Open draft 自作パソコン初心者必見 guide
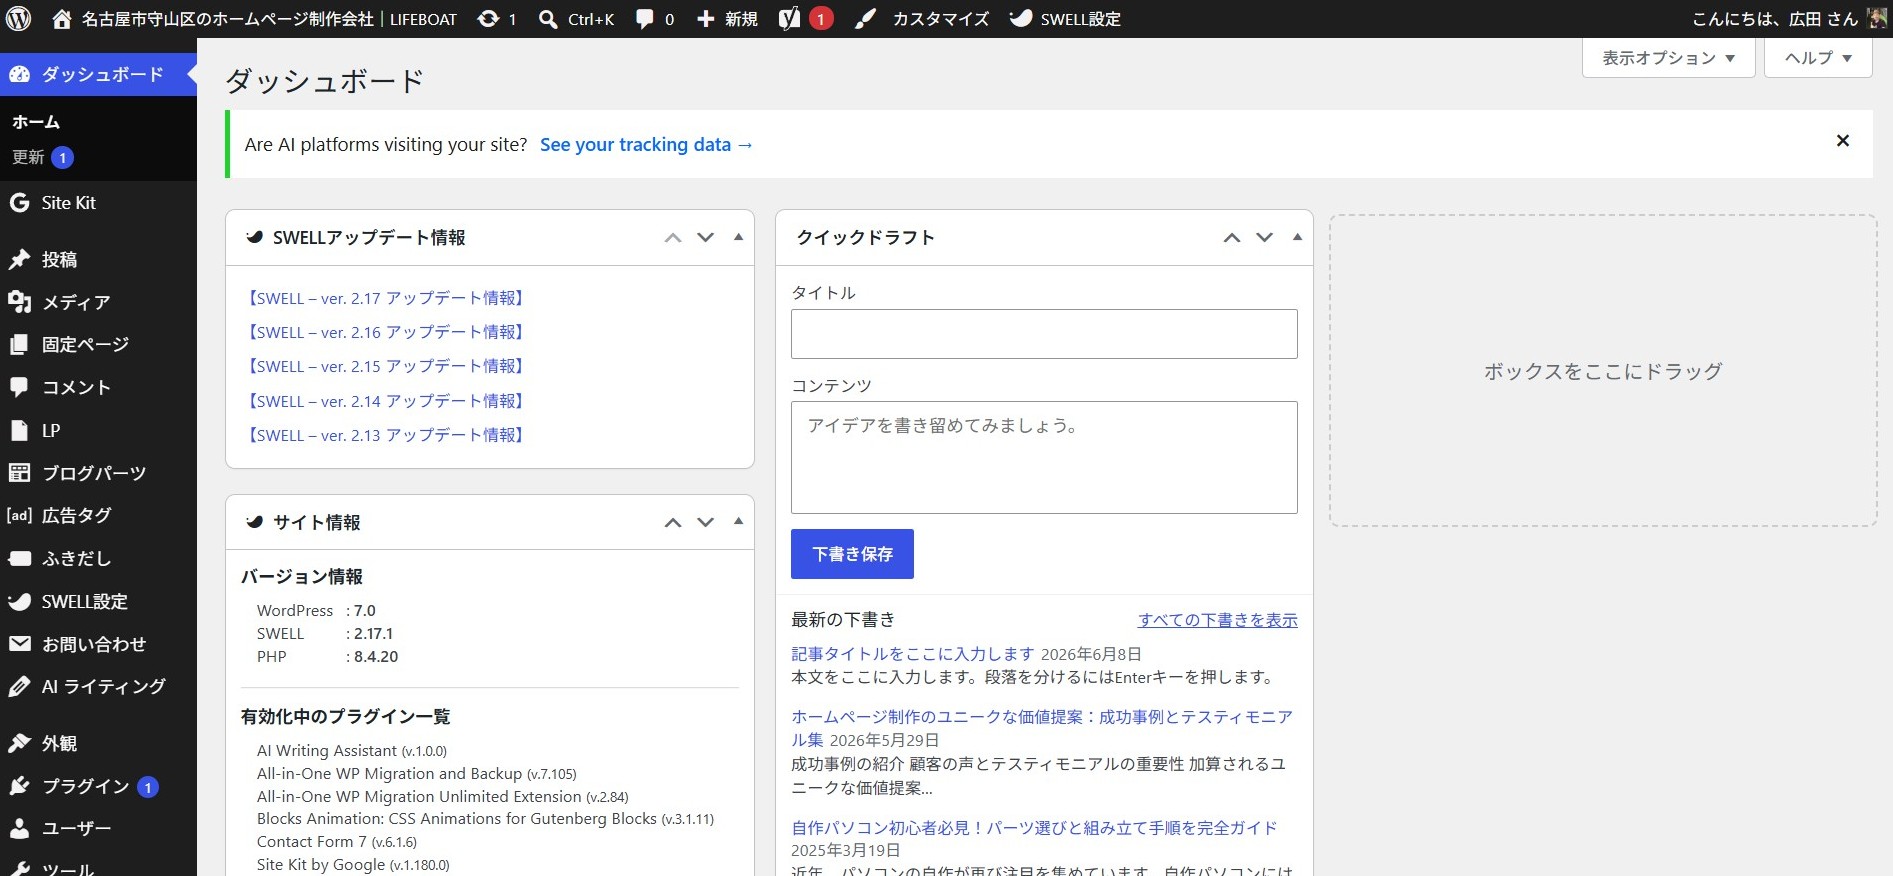This screenshot has width=1893, height=876. 1034,828
